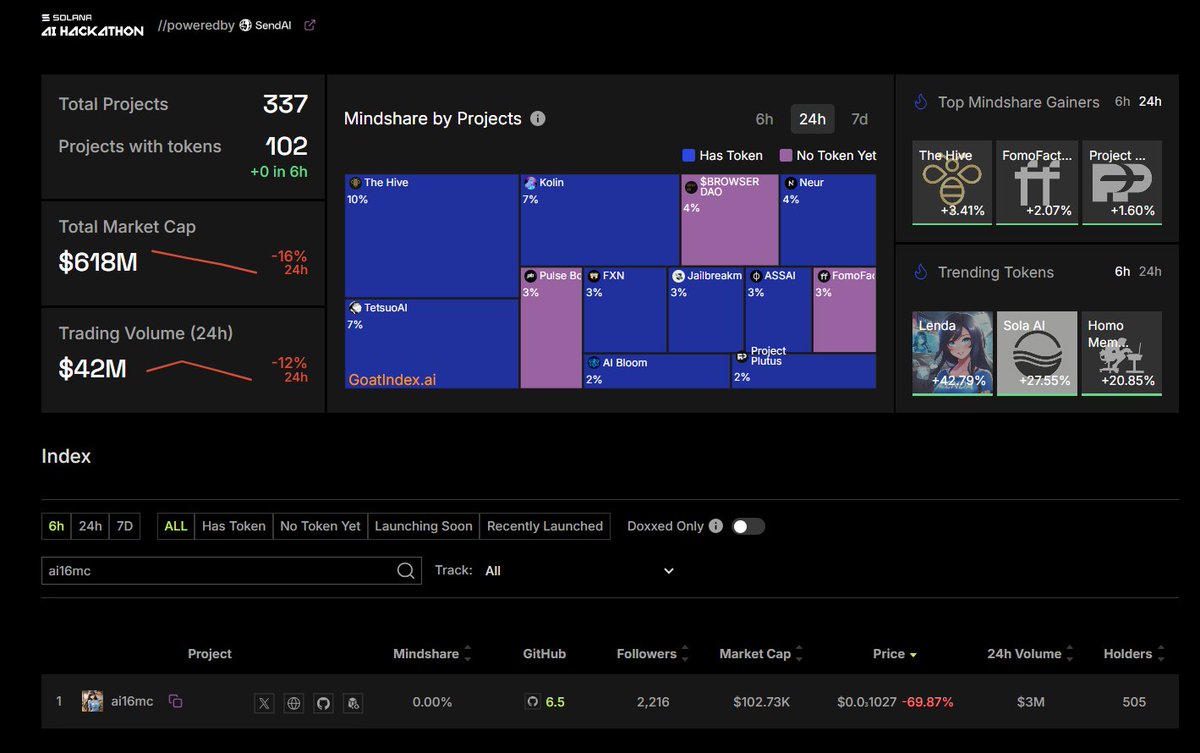
Task: Set Trending Tokens to 6h
Action: pyautogui.click(x=1122, y=271)
